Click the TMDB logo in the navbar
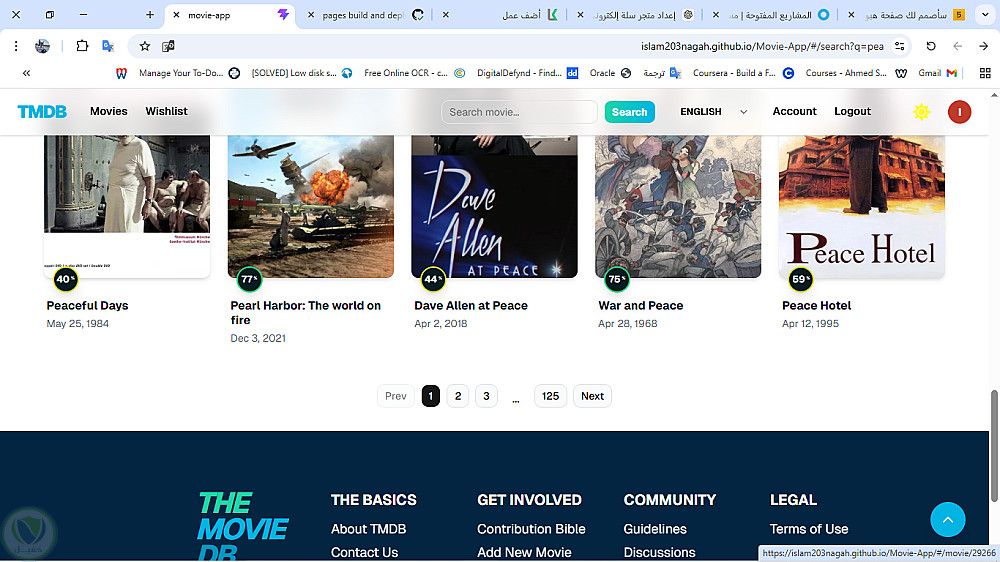Image resolution: width=1000 pixels, height=562 pixels. click(42, 112)
